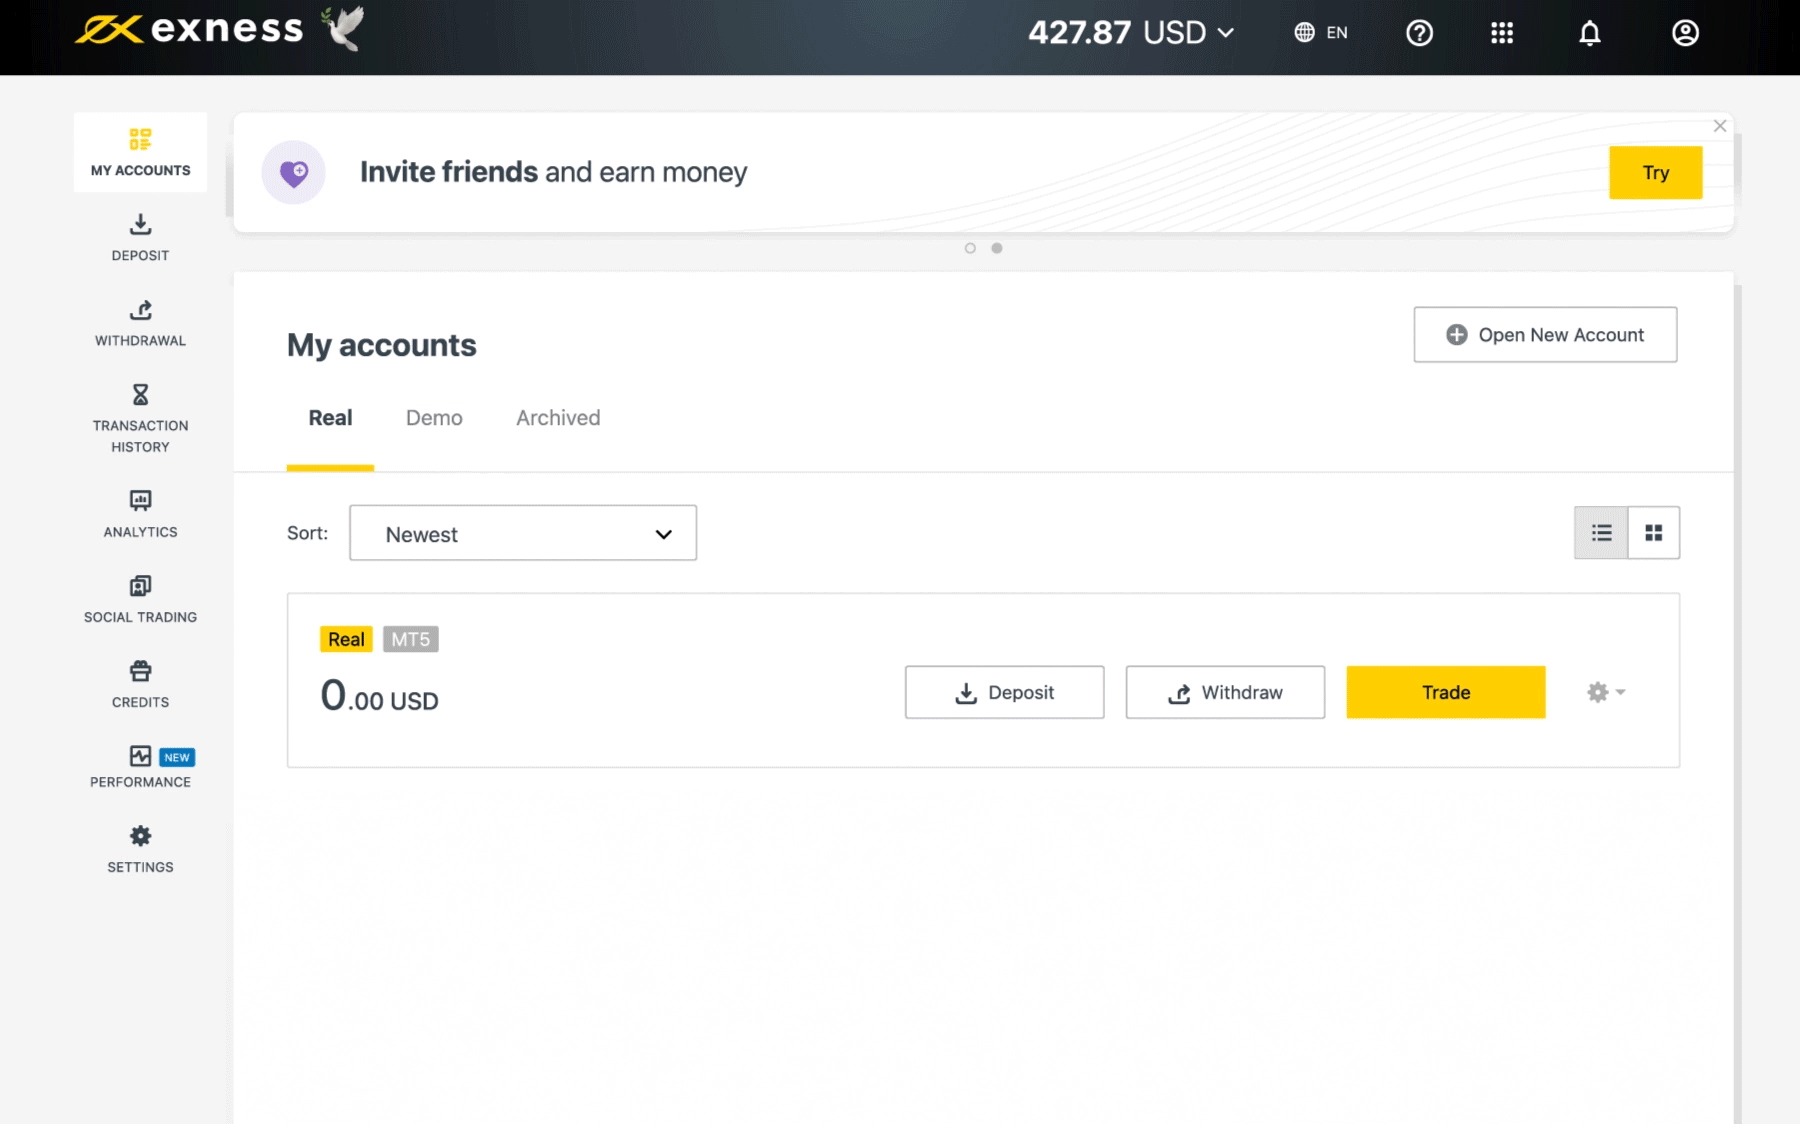Image resolution: width=1800 pixels, height=1124 pixels.
Task: Close the invite friends banner
Action: [1720, 126]
